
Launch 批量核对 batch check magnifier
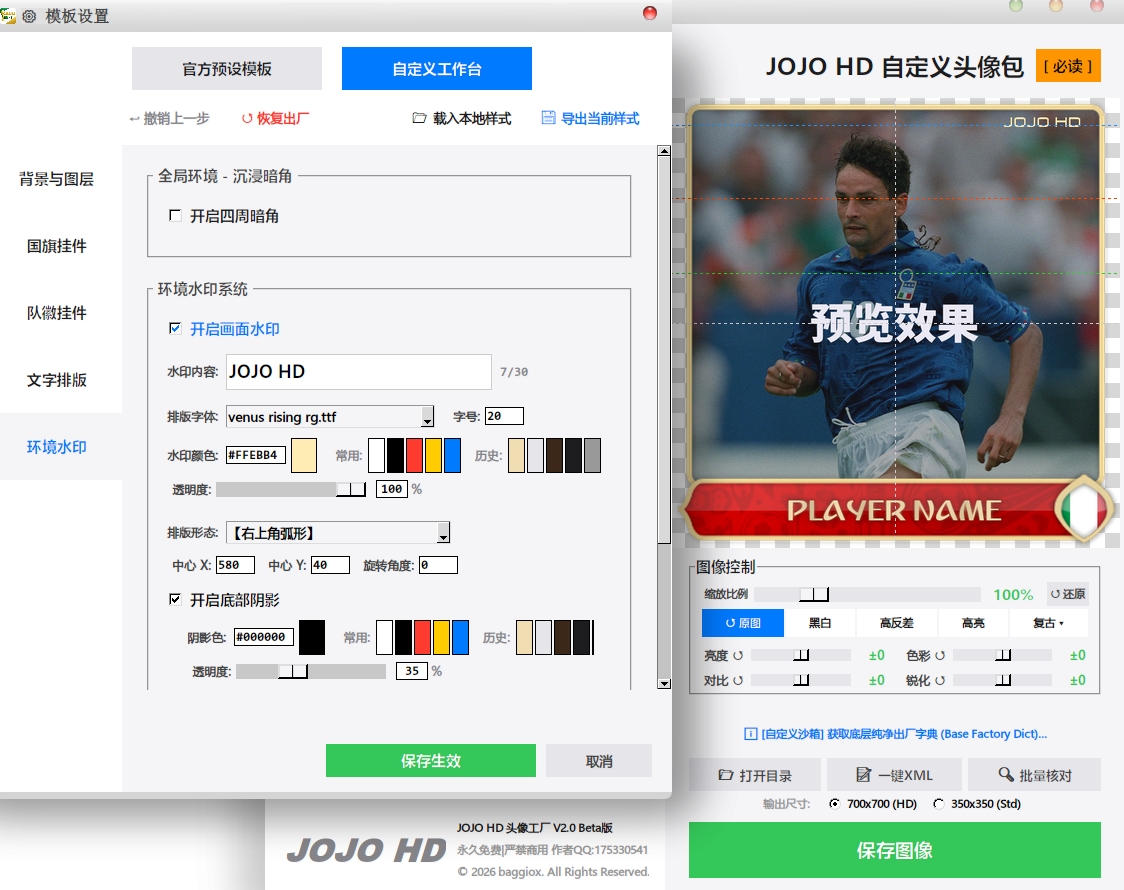(1034, 775)
